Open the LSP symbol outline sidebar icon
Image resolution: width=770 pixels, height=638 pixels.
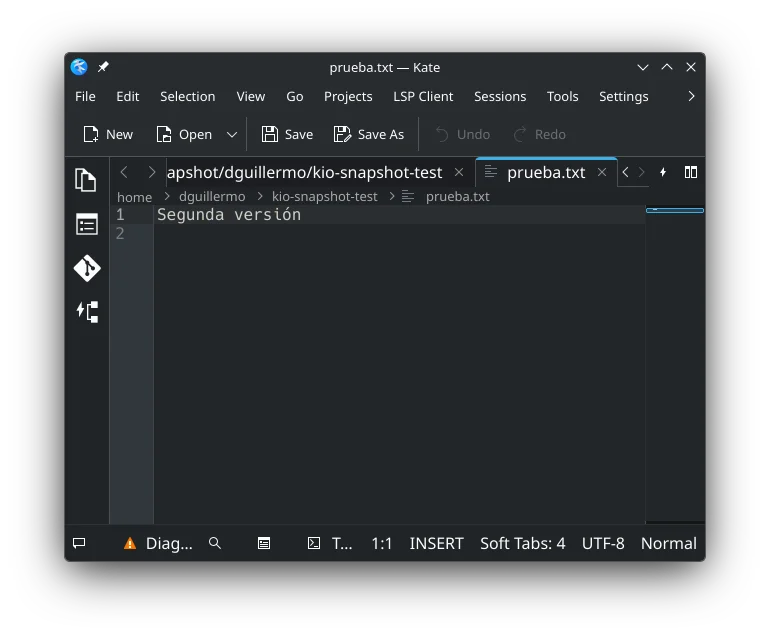coord(87,312)
